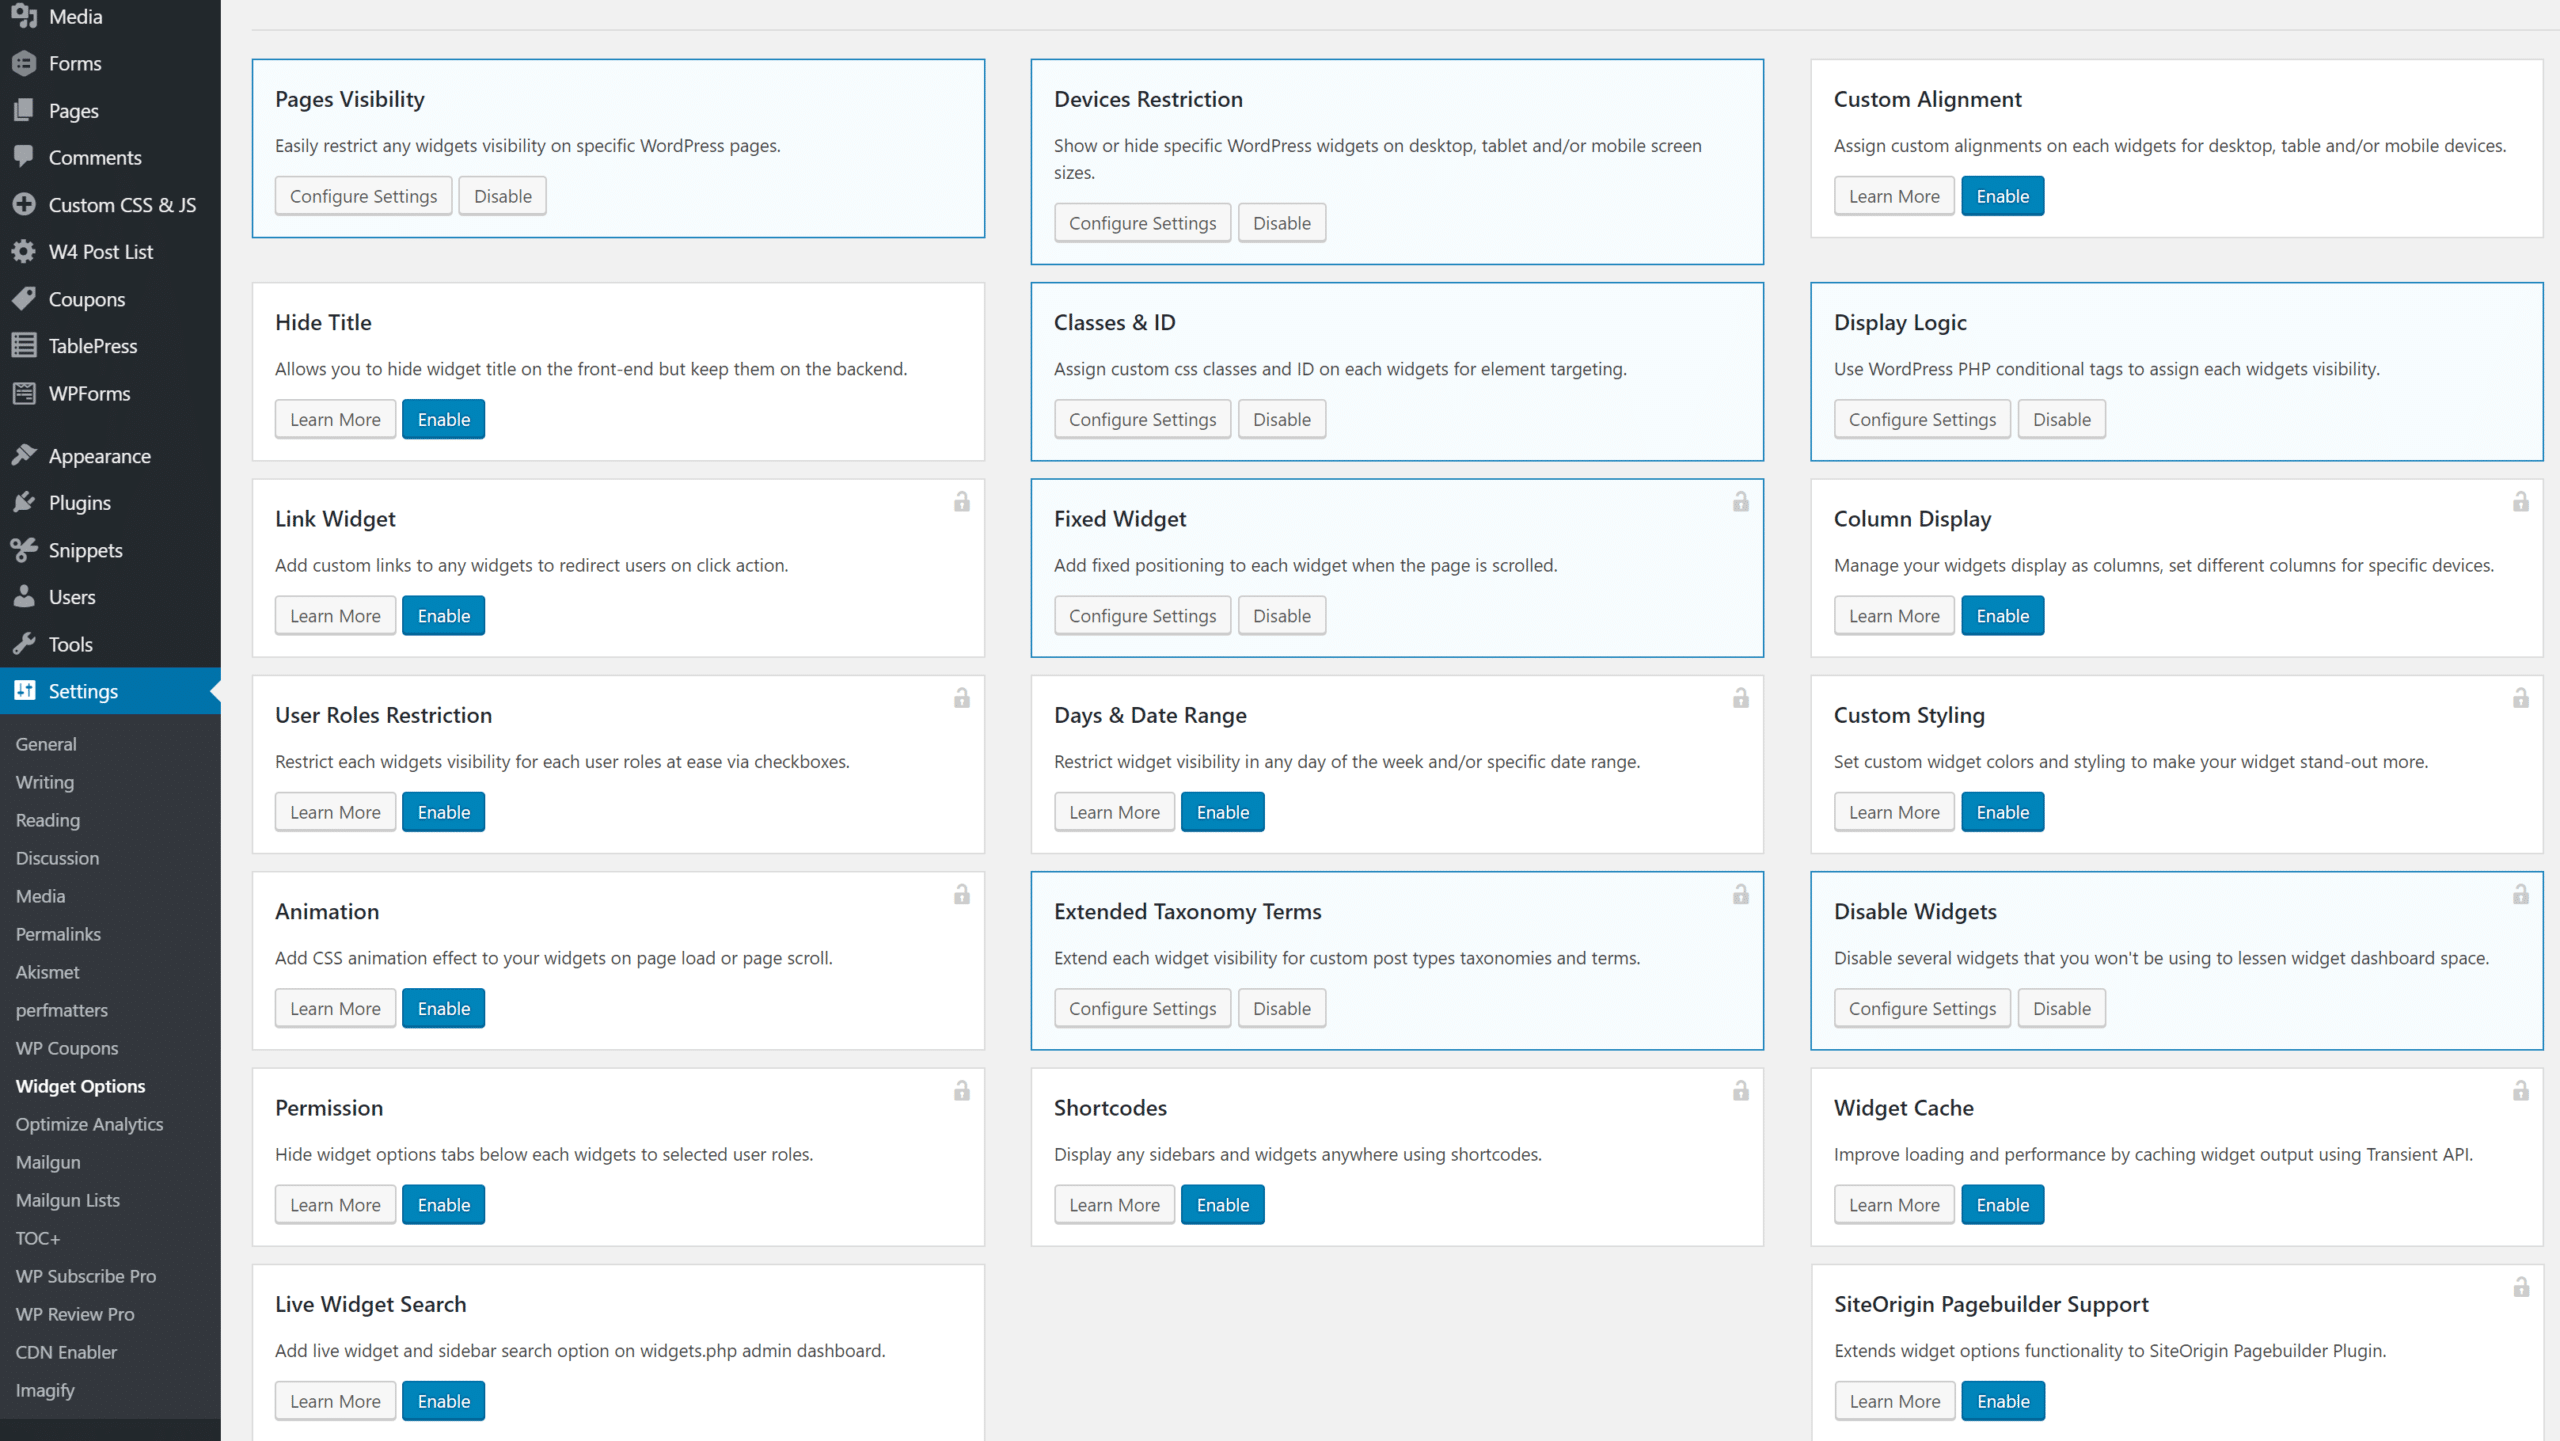Screen dimensions: 2560x1441
Task: Click the lock icon on Link Widget
Action: (x=961, y=502)
